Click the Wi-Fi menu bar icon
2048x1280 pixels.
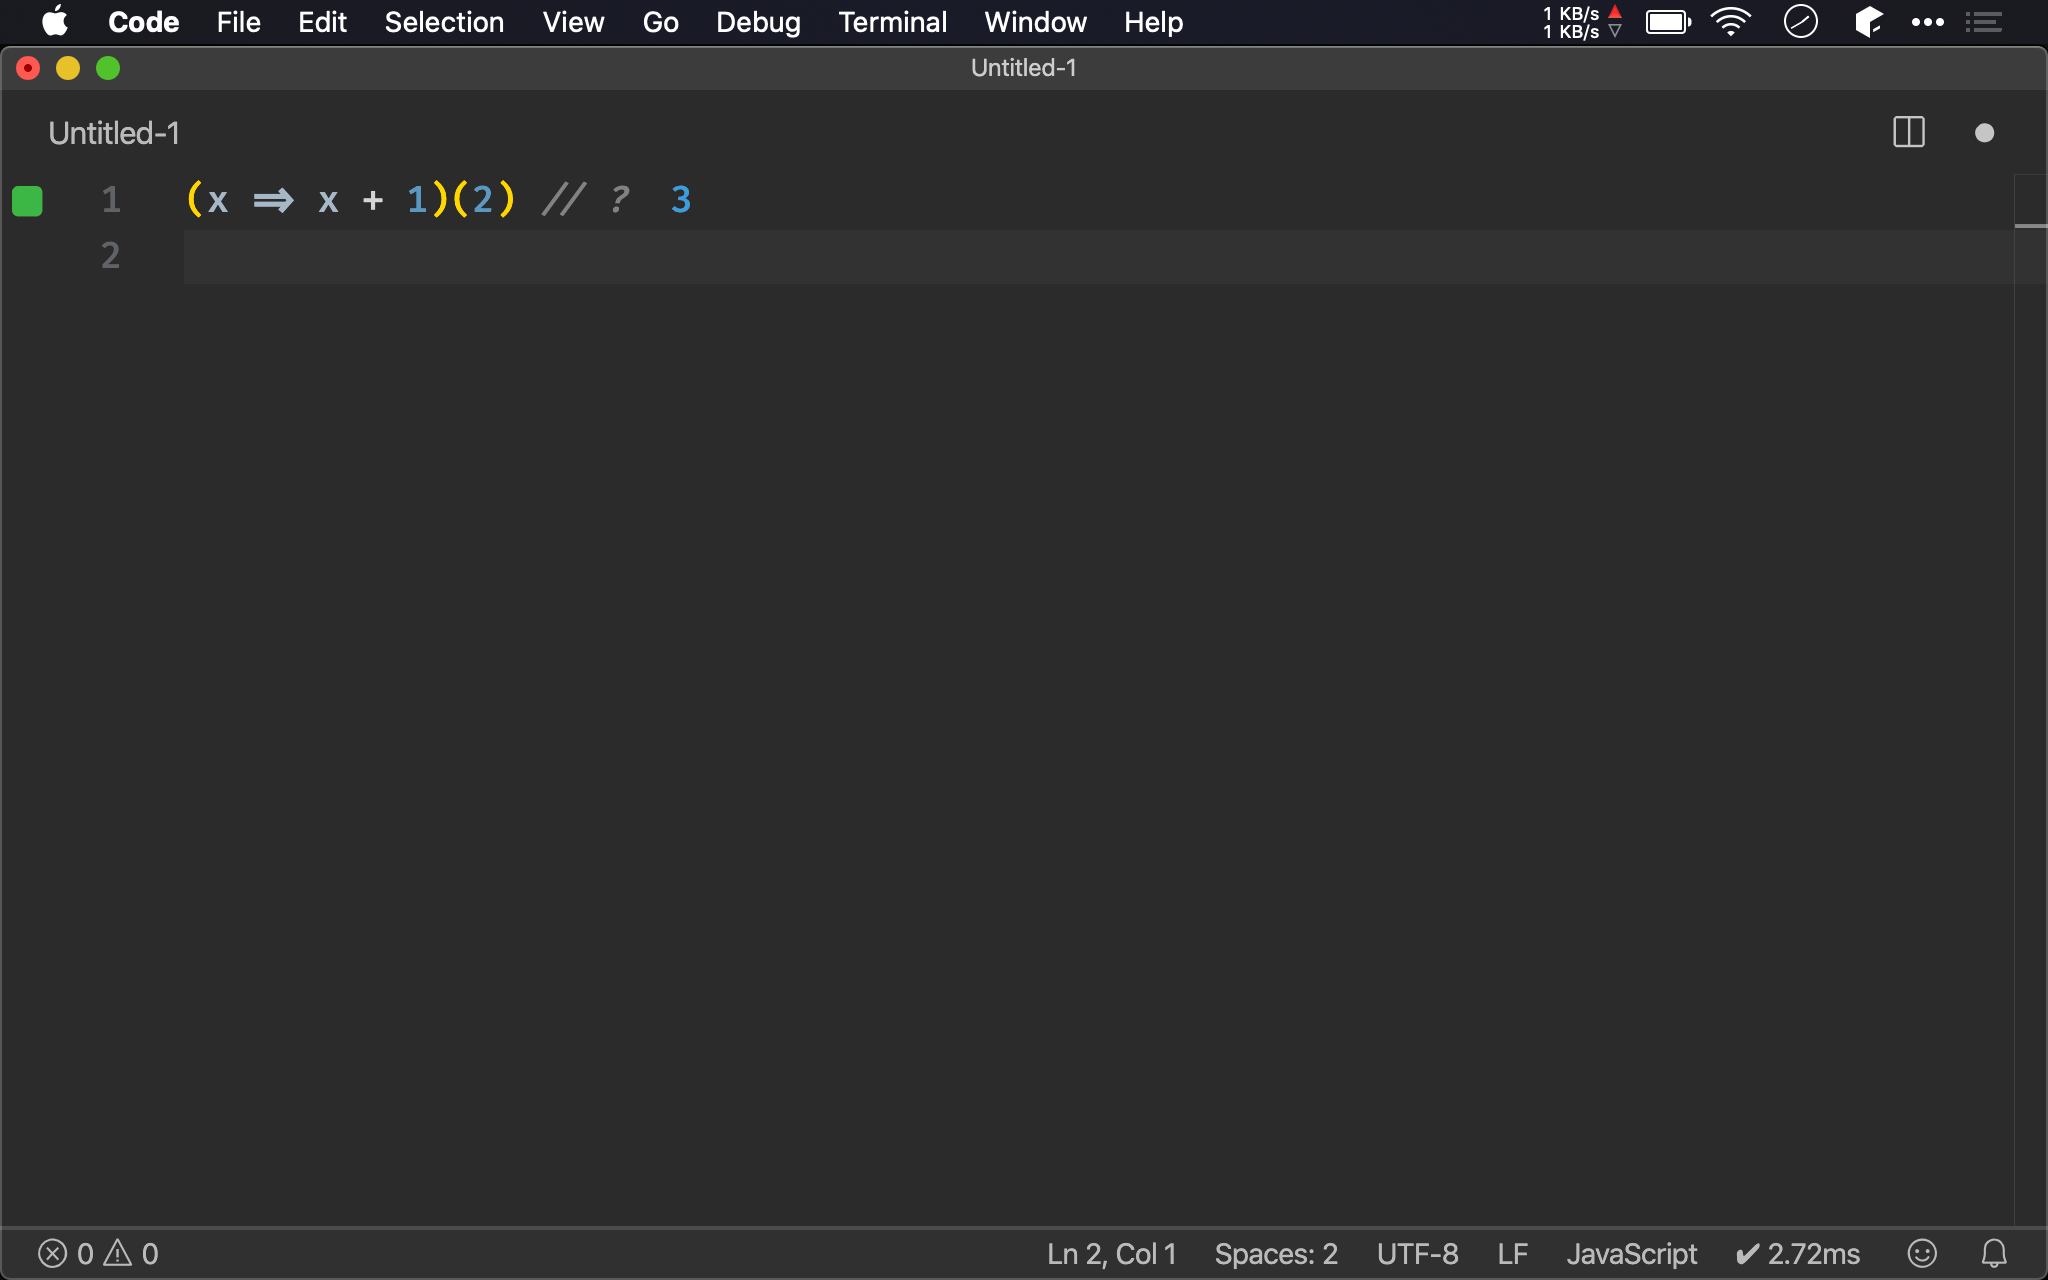click(1730, 22)
